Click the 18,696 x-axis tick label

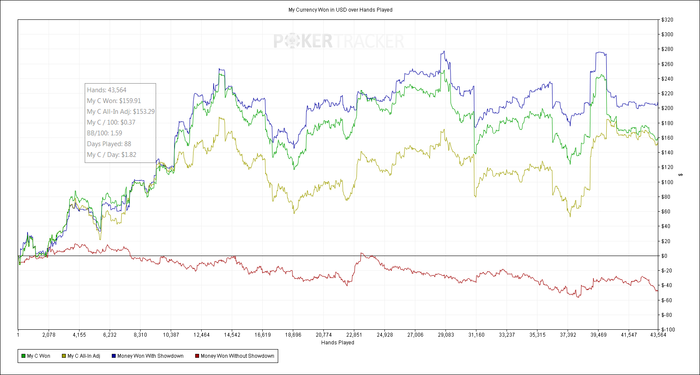293,334
